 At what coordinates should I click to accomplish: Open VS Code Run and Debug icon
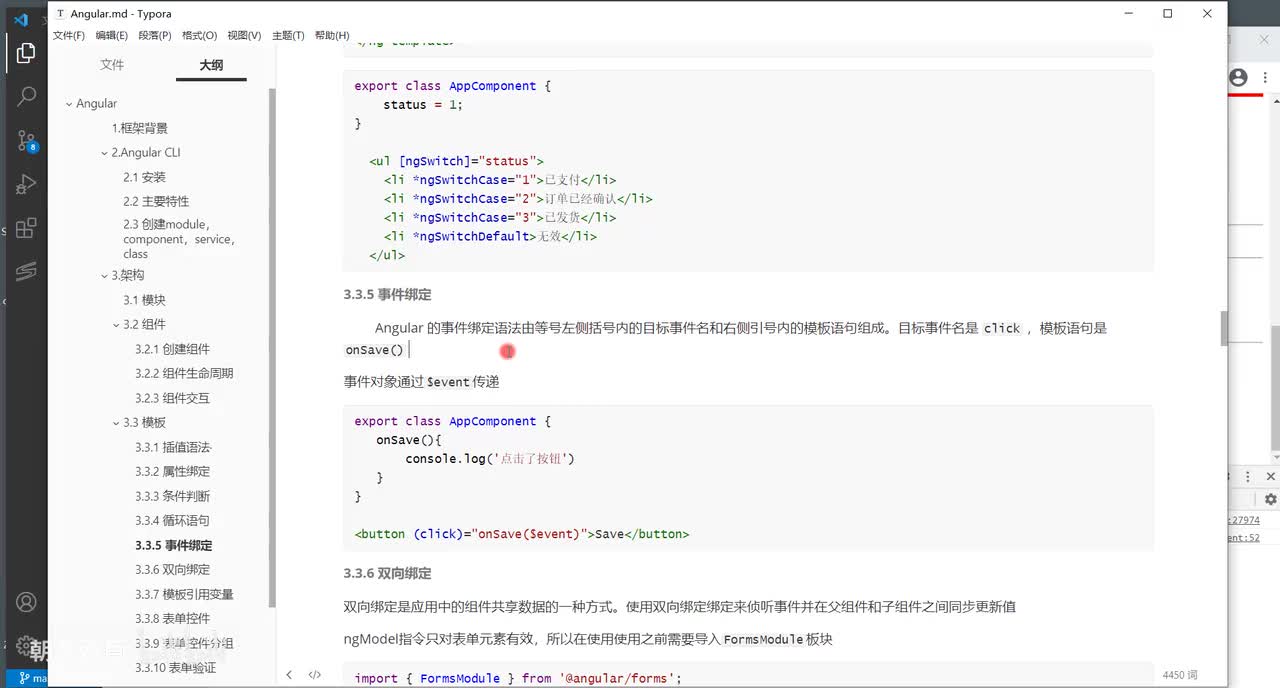pos(26,185)
